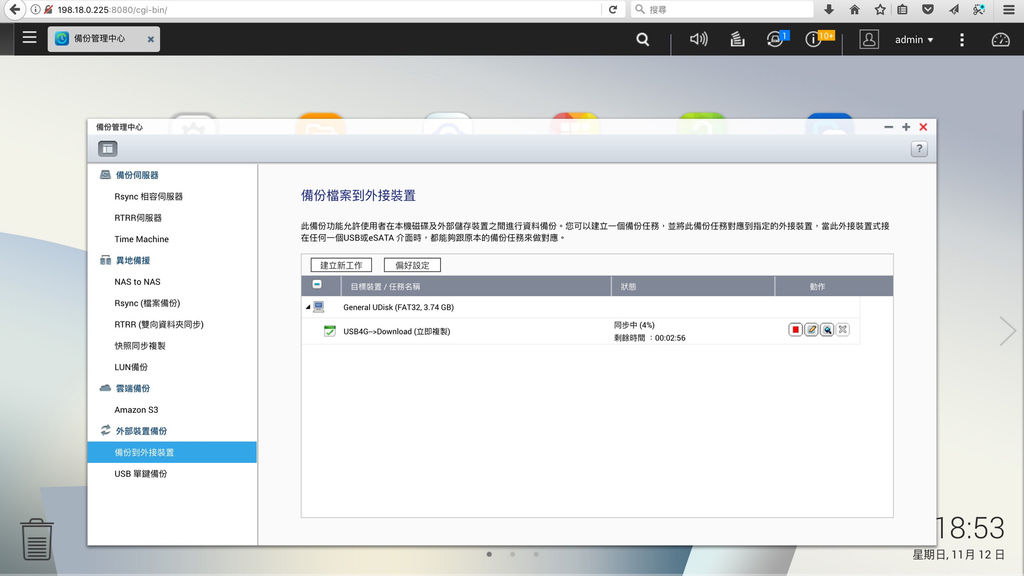
Task: Select 雲端備份 section header
Action: [133, 389]
